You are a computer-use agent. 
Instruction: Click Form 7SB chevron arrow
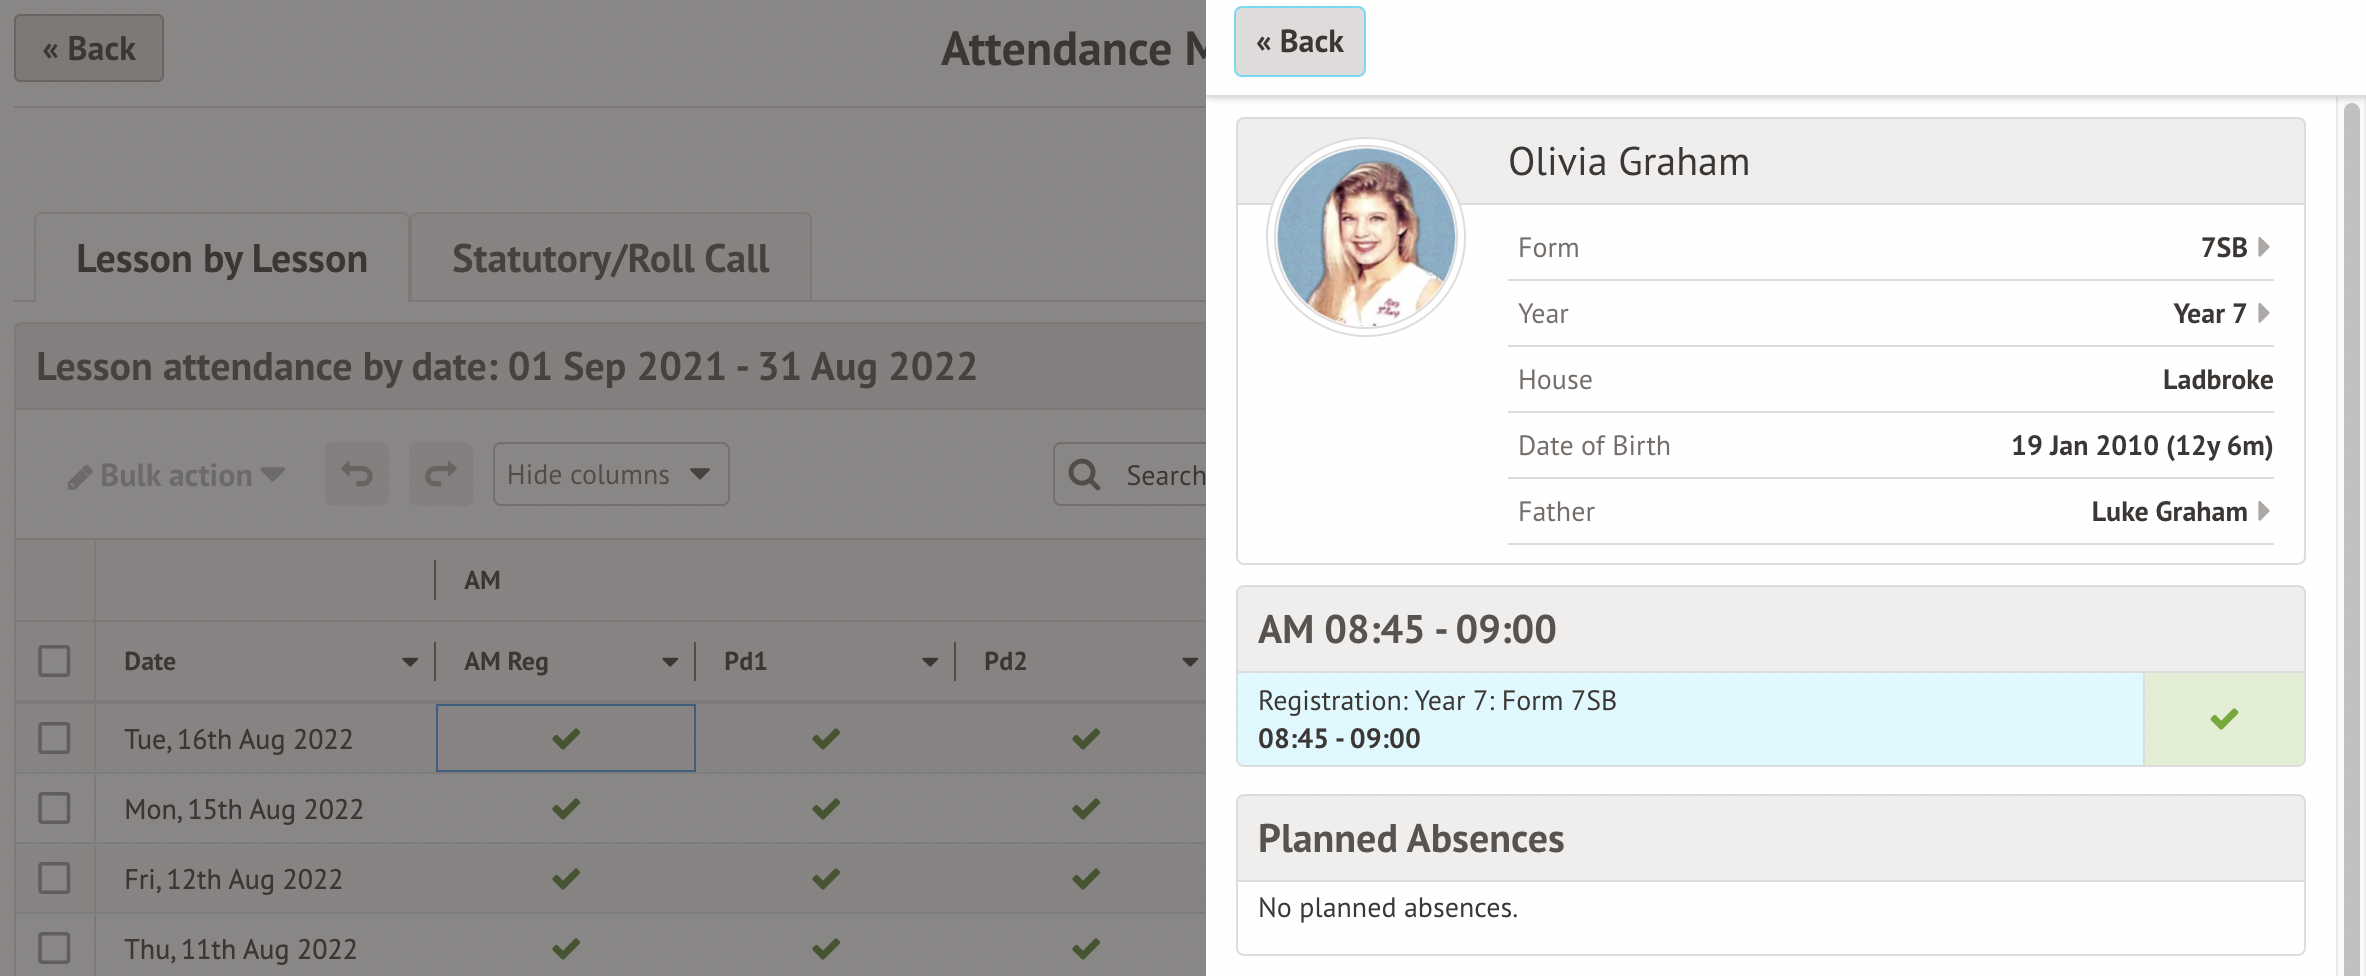[2264, 247]
